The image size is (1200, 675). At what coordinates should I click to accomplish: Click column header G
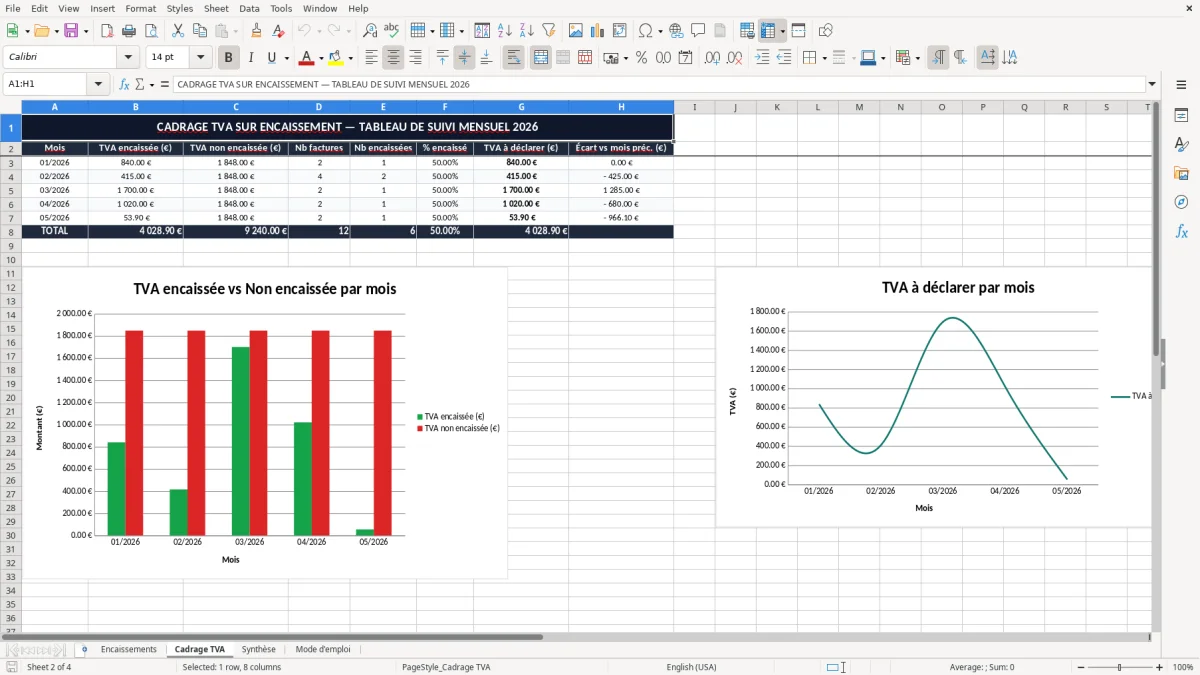[521, 107]
